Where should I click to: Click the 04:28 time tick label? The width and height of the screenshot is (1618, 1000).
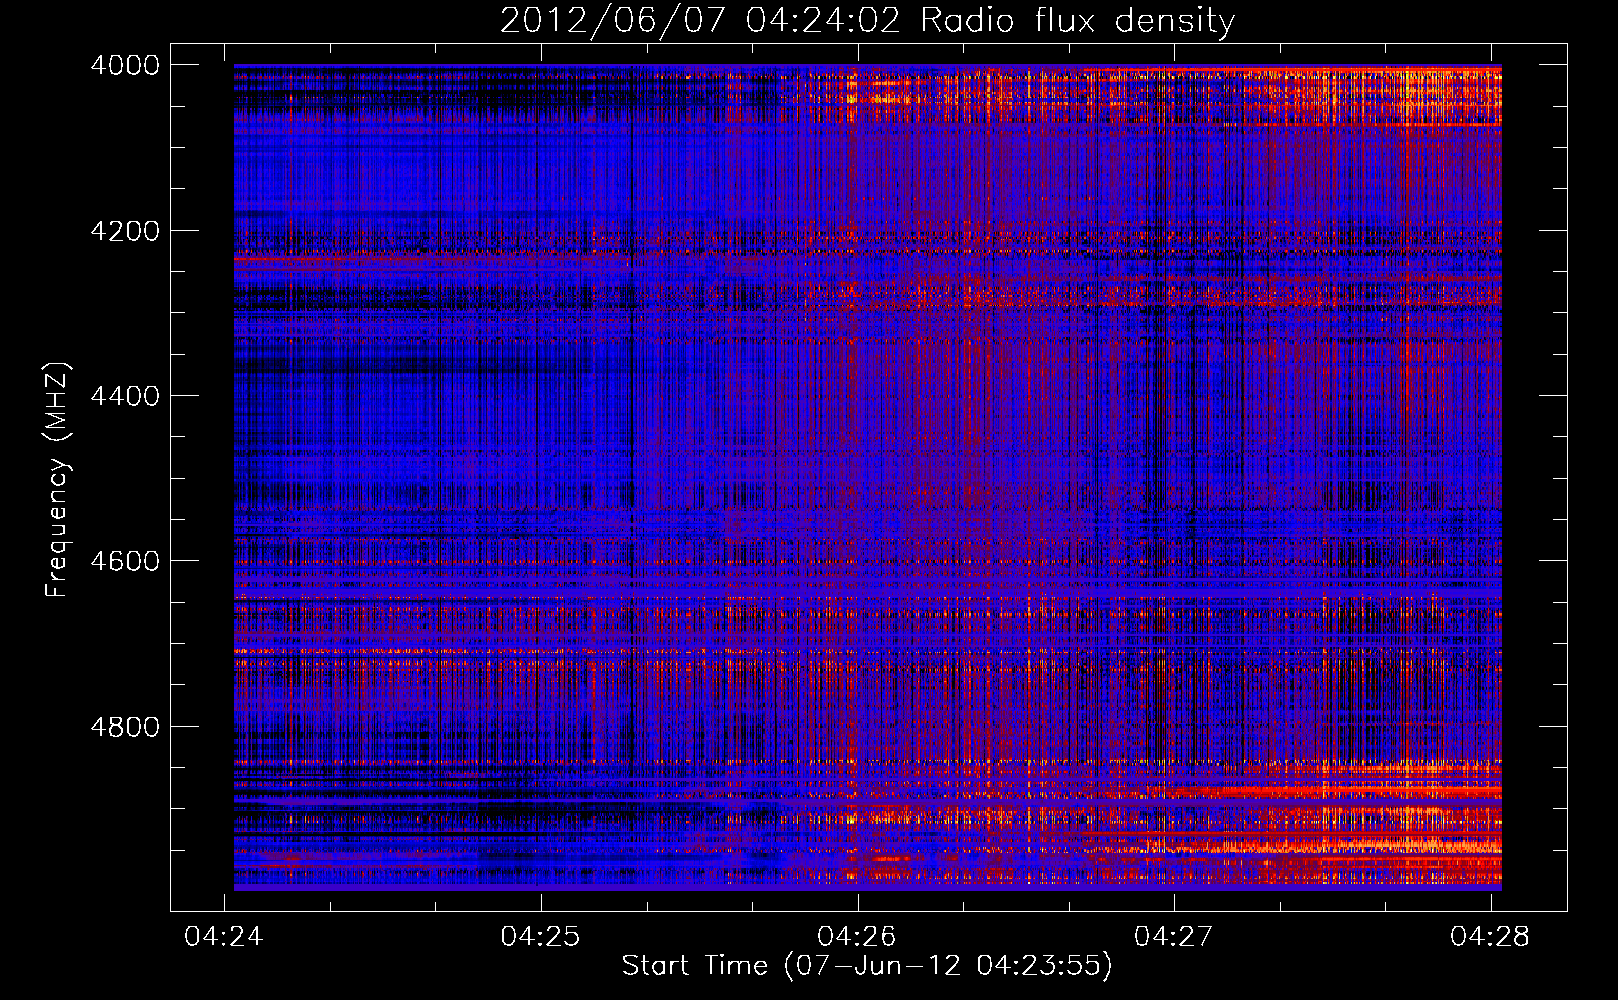(1490, 936)
